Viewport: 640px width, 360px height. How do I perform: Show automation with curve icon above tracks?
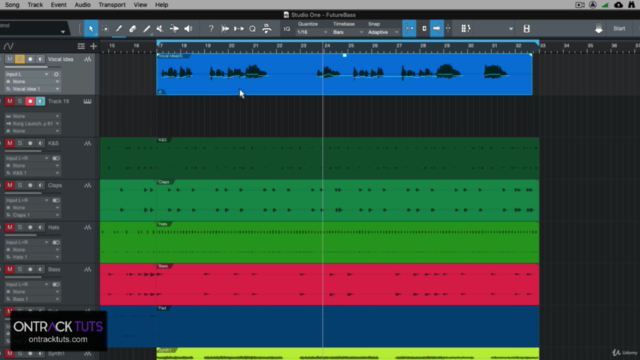pyautogui.click(x=9, y=46)
